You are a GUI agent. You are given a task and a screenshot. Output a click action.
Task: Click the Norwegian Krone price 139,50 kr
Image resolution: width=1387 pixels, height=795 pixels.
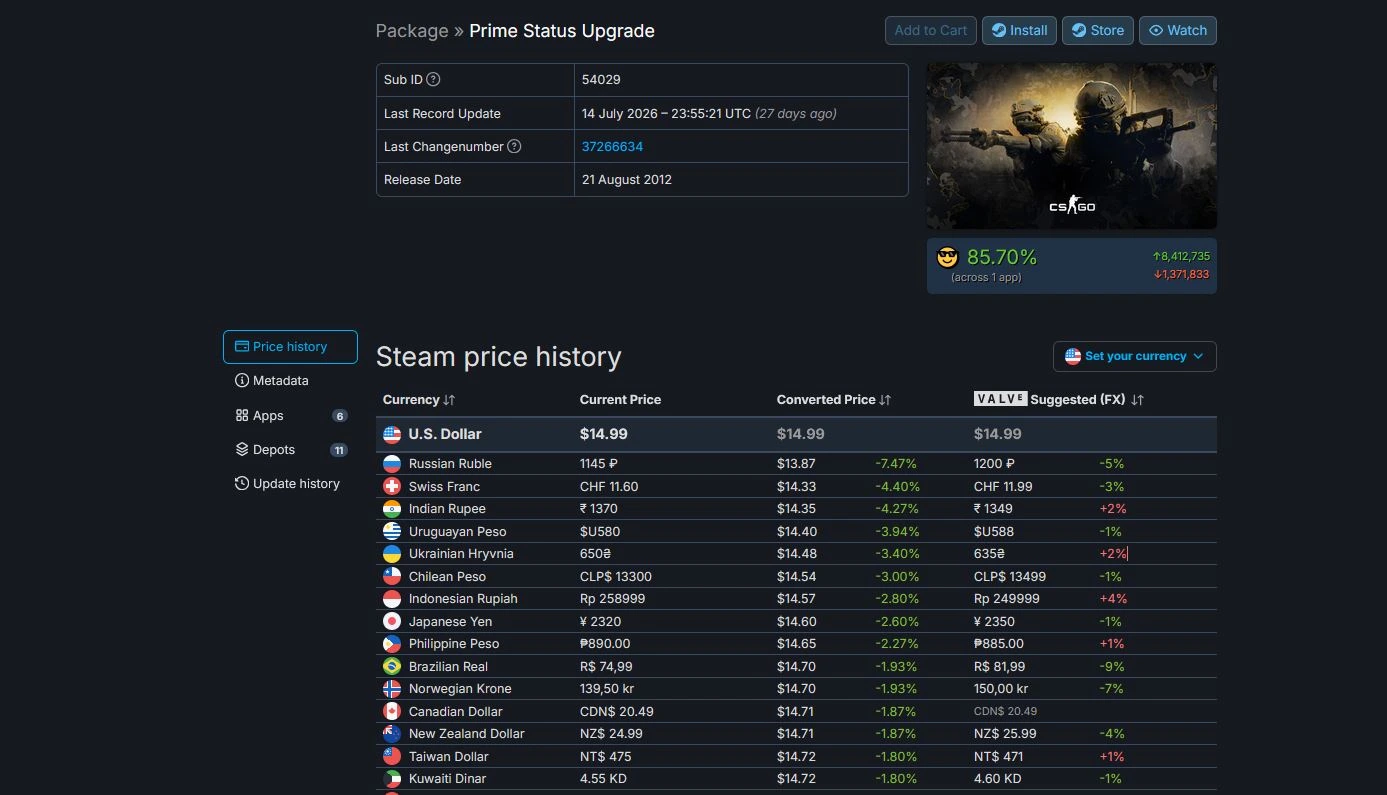(x=607, y=689)
